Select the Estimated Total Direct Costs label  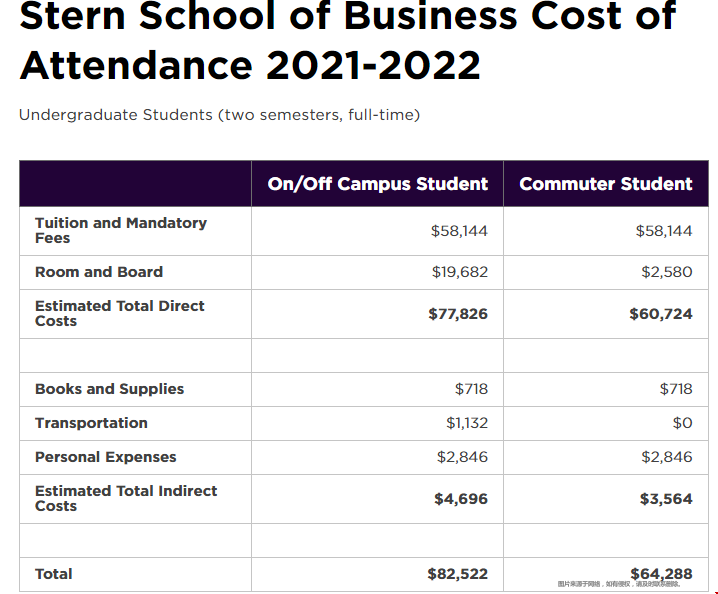120,313
